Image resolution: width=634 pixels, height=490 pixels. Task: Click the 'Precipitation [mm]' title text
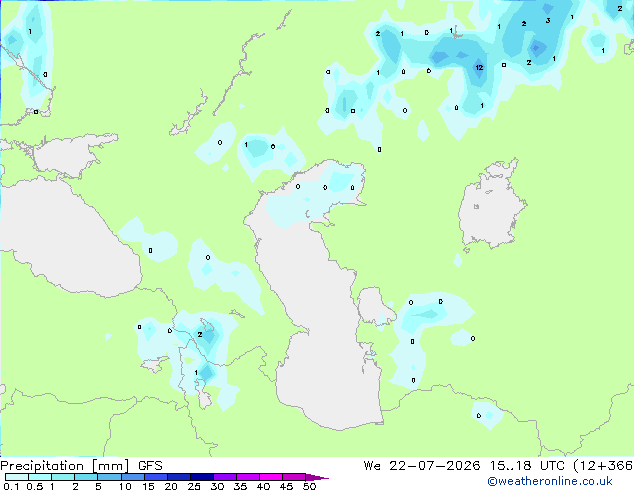click(65, 466)
